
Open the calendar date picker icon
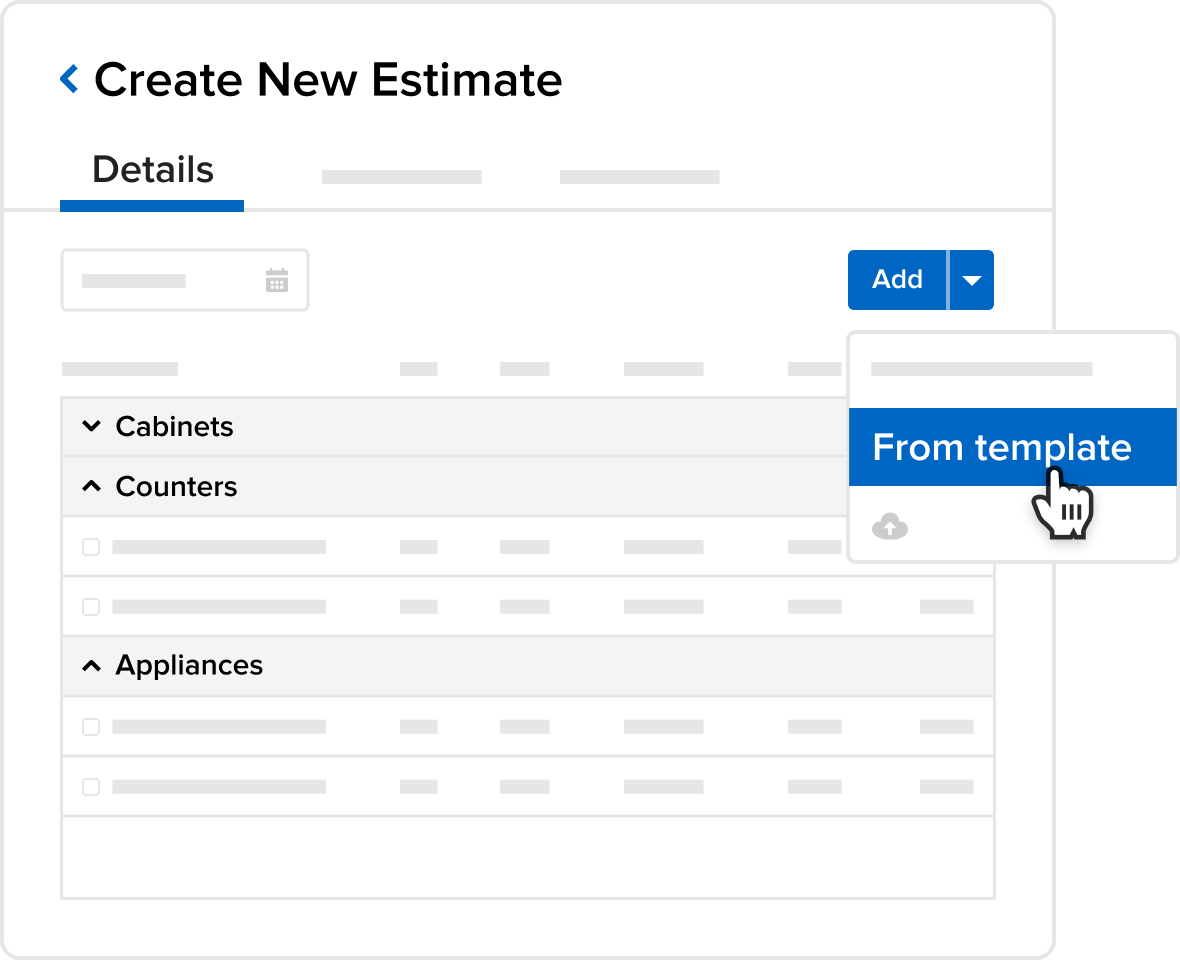point(277,280)
